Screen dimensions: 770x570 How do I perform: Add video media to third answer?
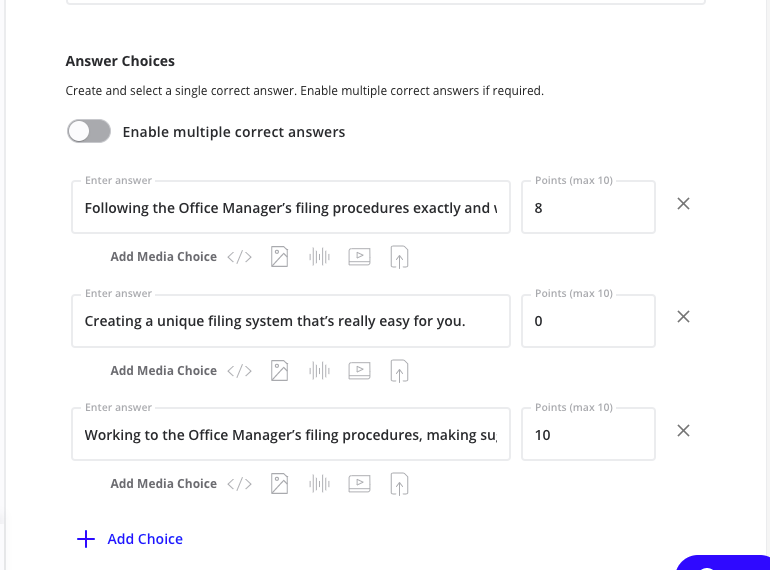coord(359,484)
